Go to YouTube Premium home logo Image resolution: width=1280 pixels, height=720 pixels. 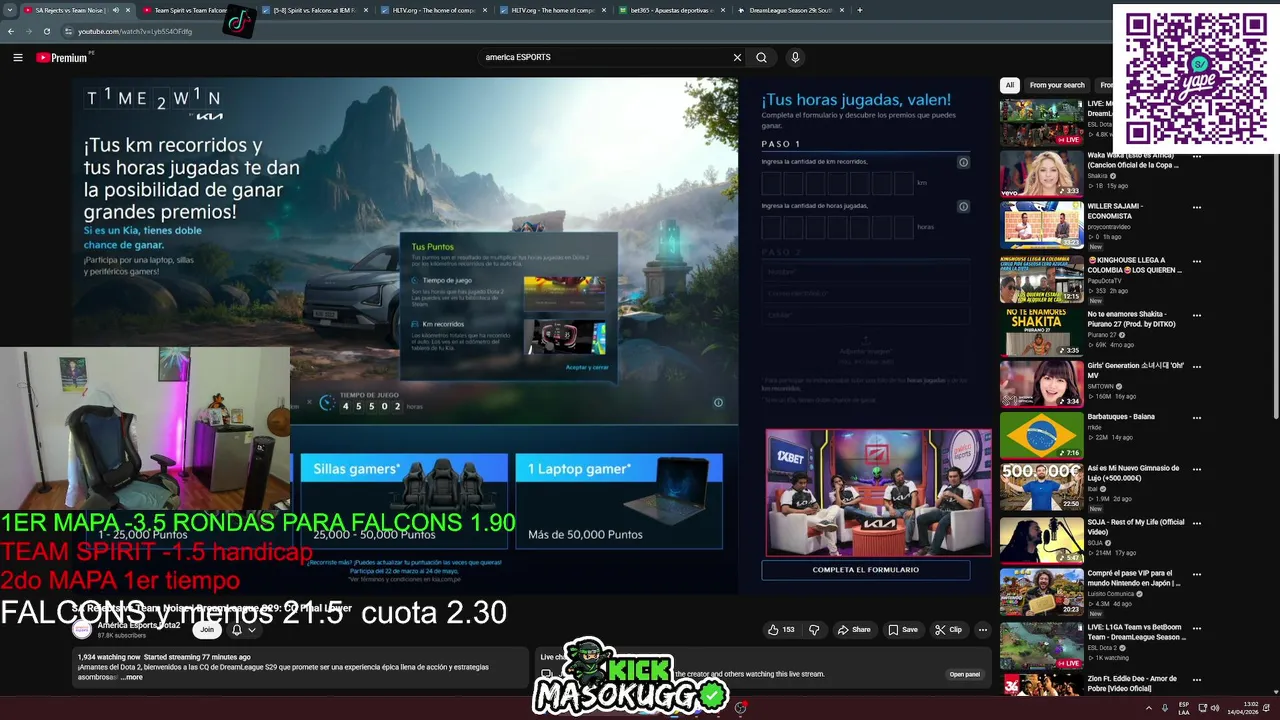63,57
